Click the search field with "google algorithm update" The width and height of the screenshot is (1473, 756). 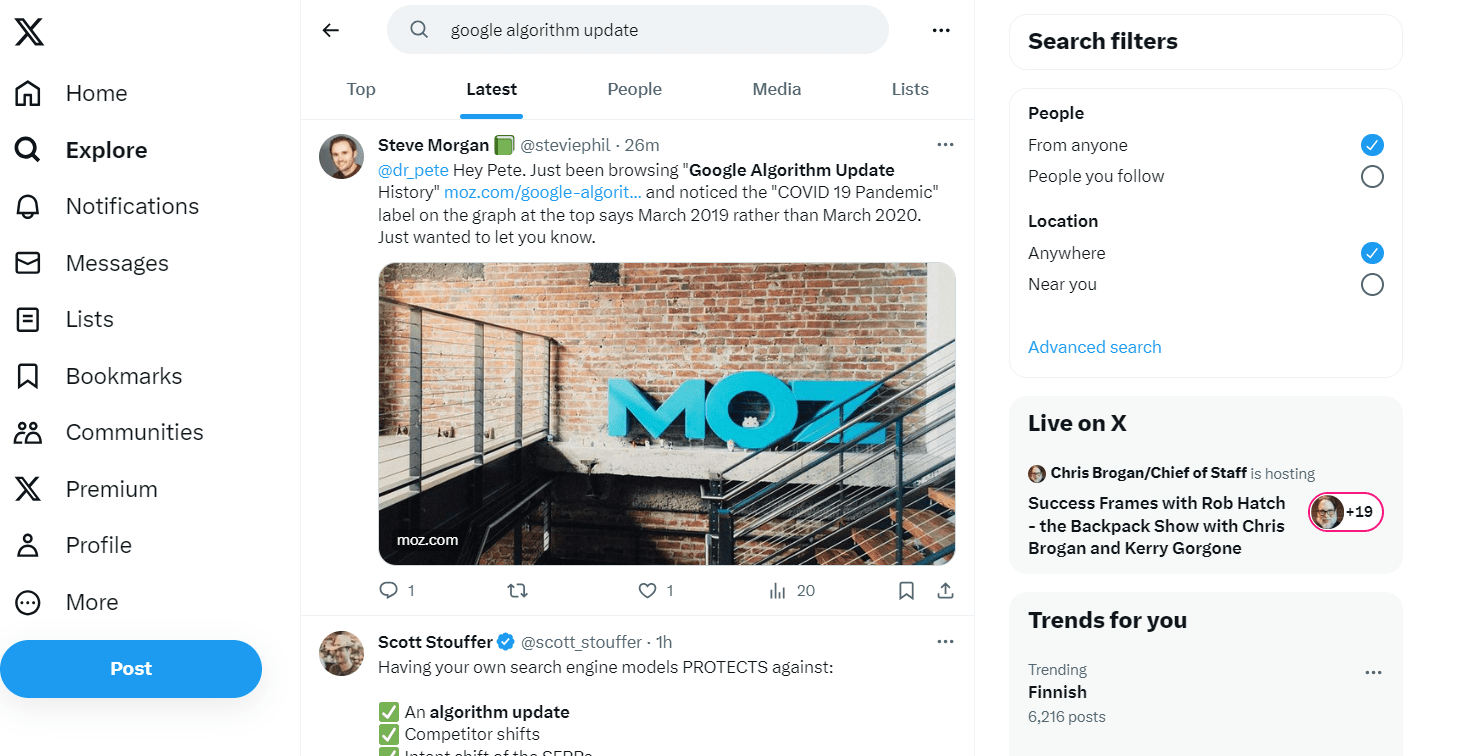(638, 30)
